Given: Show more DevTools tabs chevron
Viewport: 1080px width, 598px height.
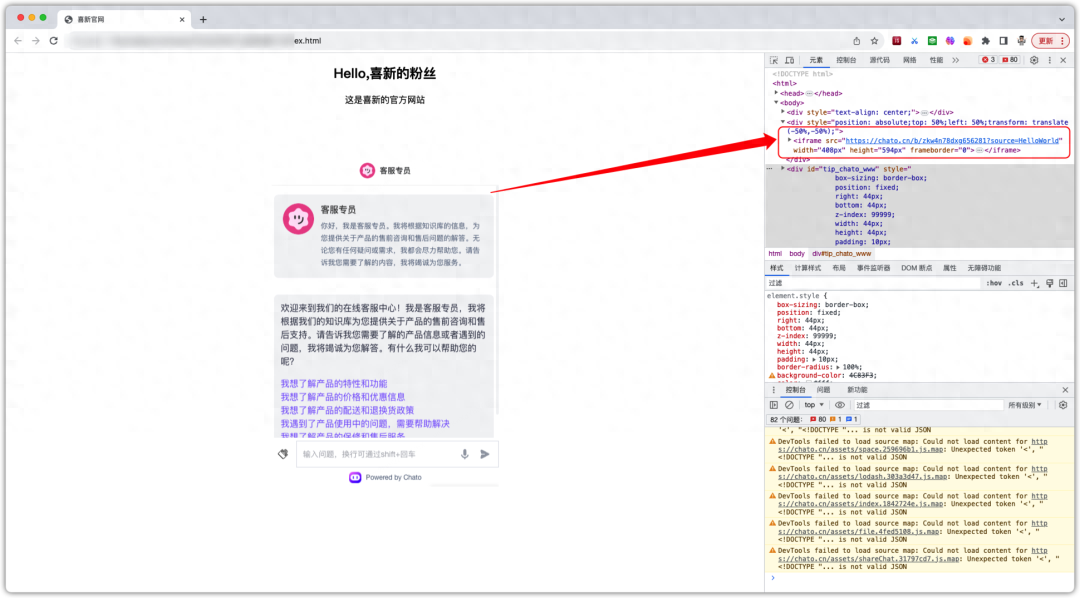Looking at the screenshot, I should coord(956,60).
